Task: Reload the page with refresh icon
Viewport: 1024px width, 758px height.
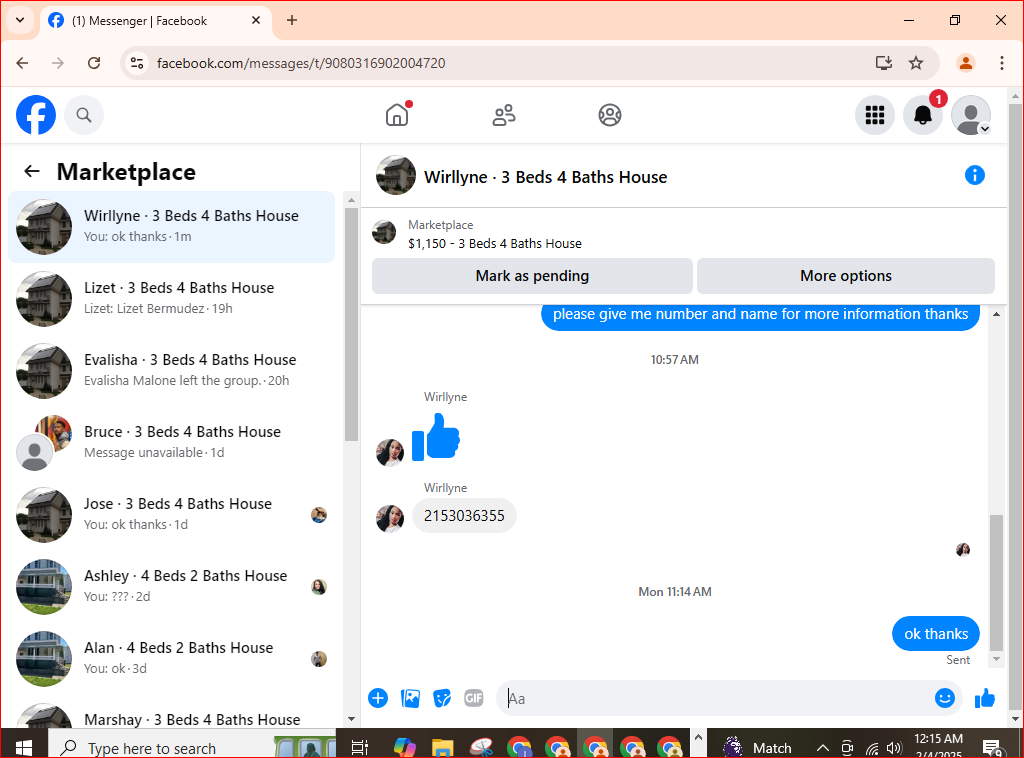Action: click(x=94, y=63)
